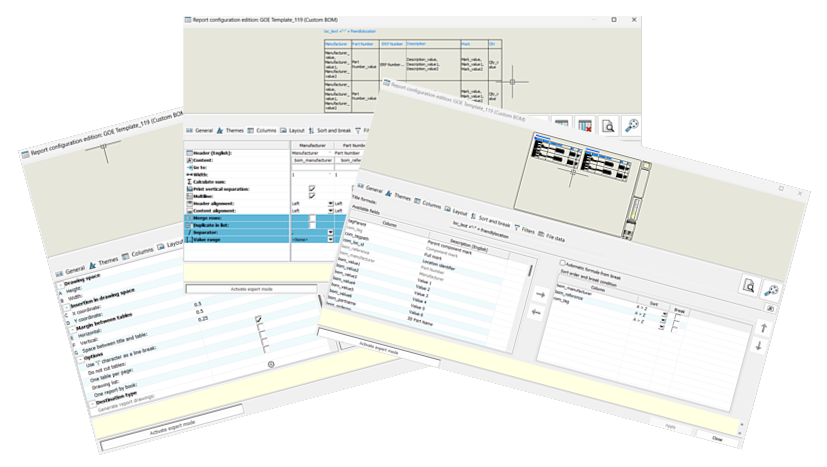Screen dimensions: 827x467
Task: Click the Horizontal margin value 0.25
Action: [x=203, y=319]
